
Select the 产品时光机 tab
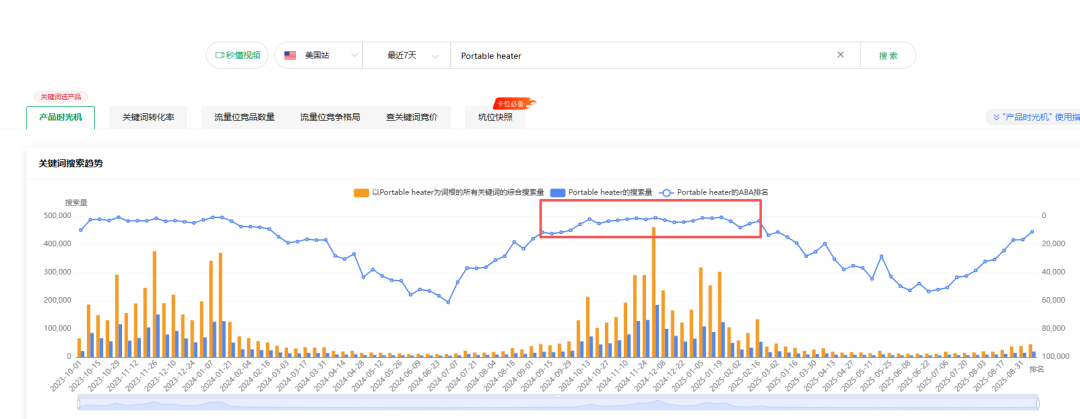coord(61,117)
